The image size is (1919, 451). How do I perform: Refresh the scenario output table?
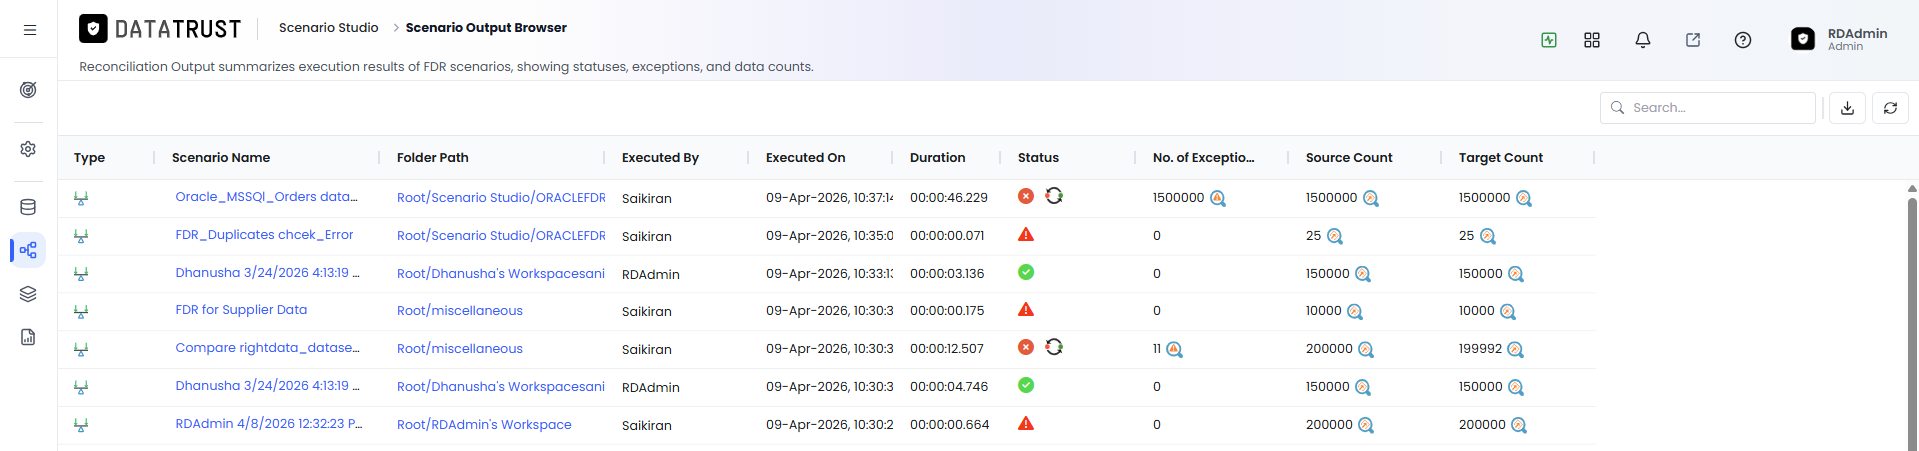click(x=1890, y=108)
